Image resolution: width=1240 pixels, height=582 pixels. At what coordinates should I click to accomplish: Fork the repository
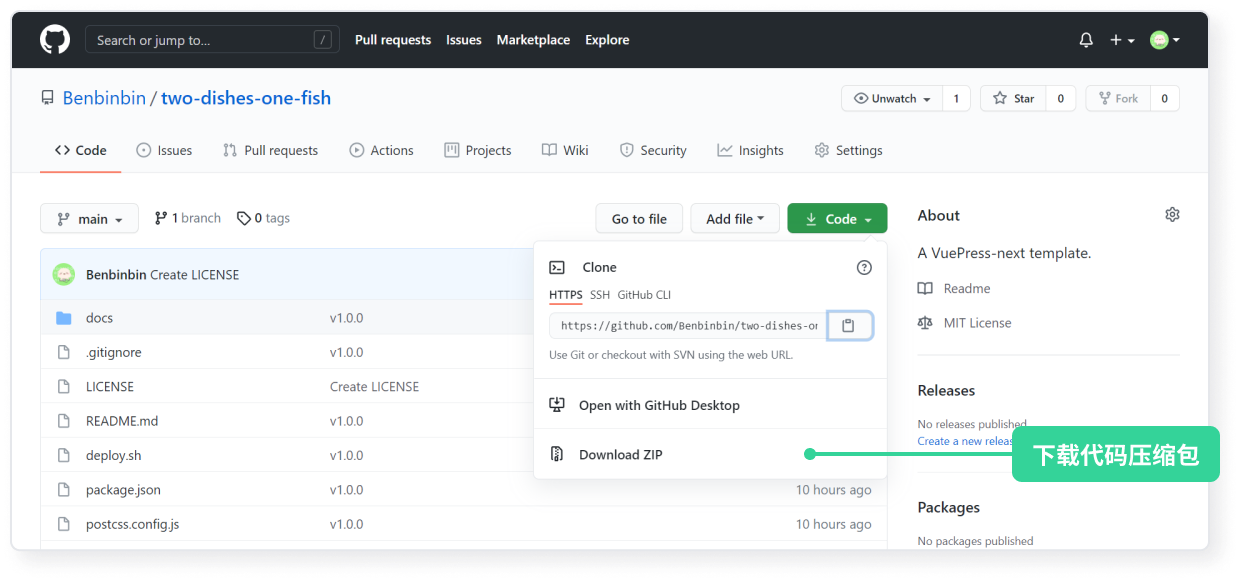[1118, 98]
